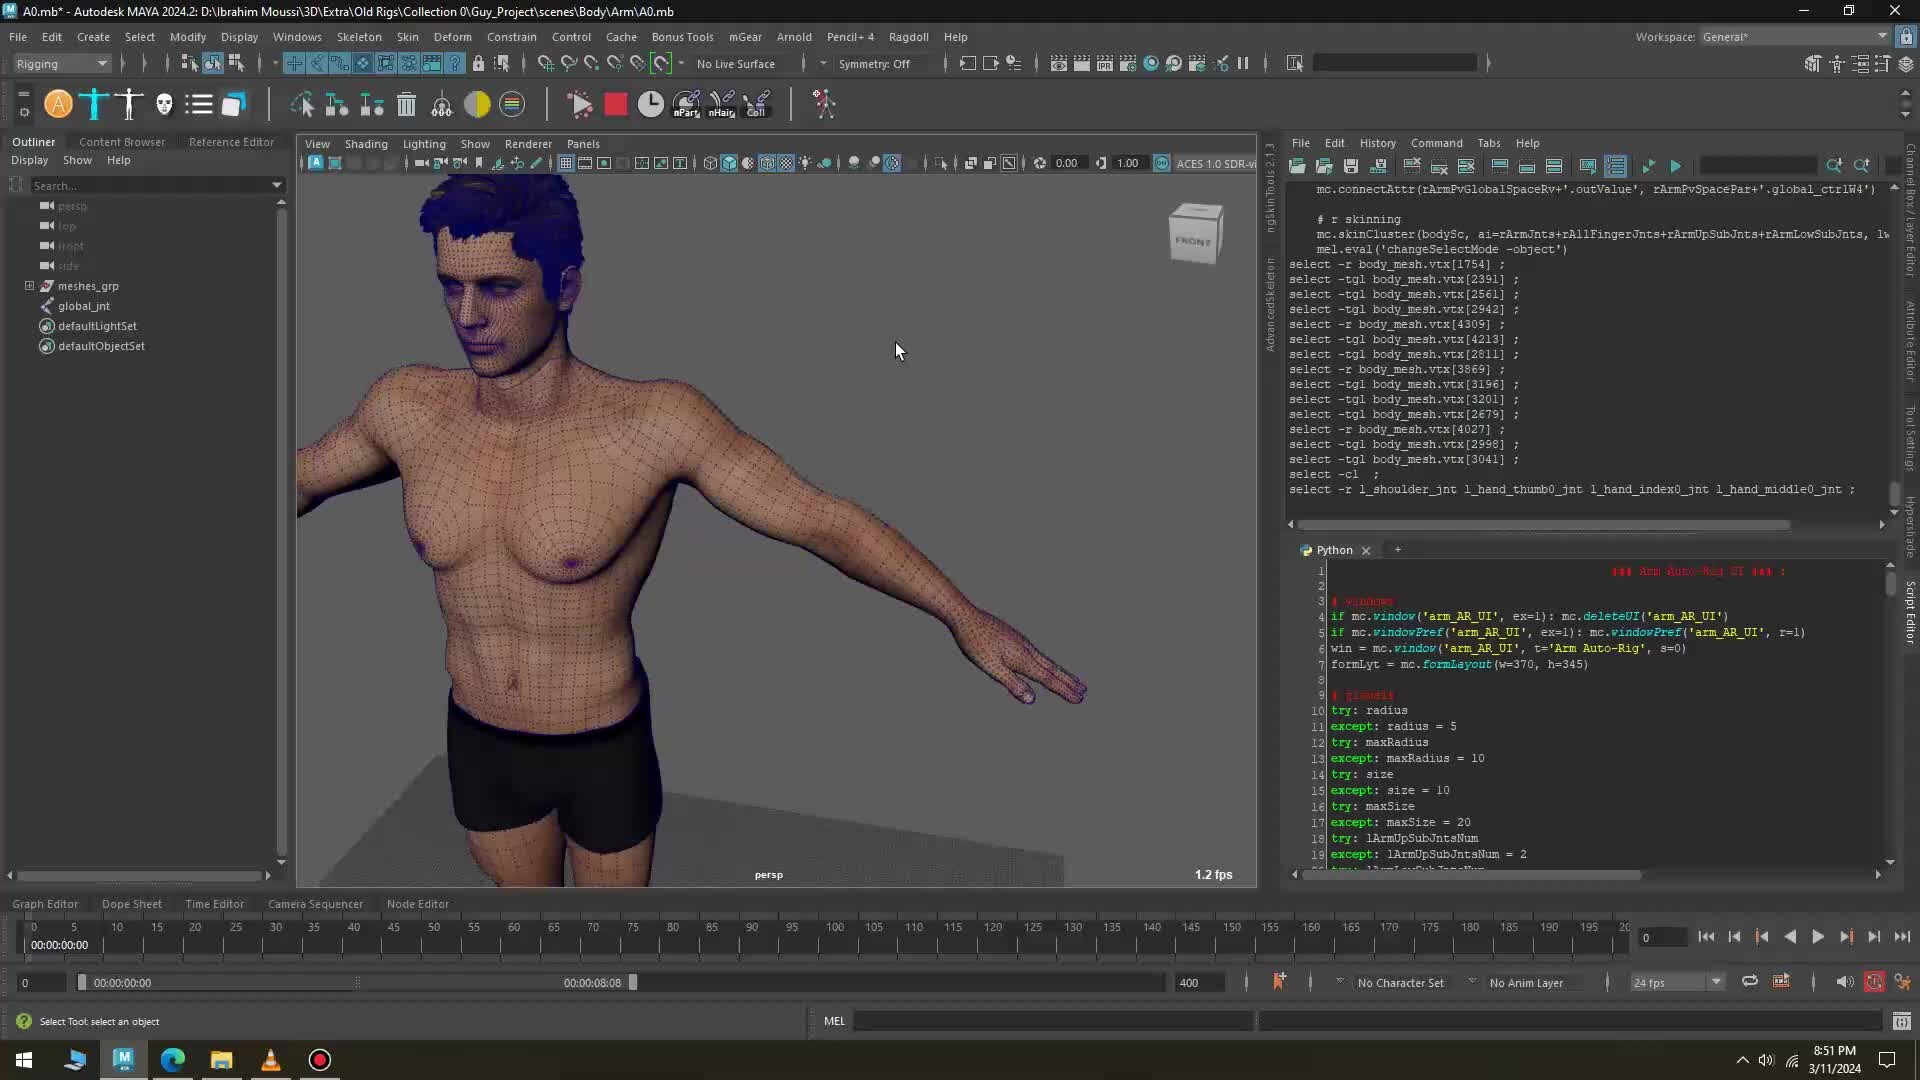This screenshot has height=1080, width=1920.
Task: Click the red Record shelf icon
Action: click(615, 104)
